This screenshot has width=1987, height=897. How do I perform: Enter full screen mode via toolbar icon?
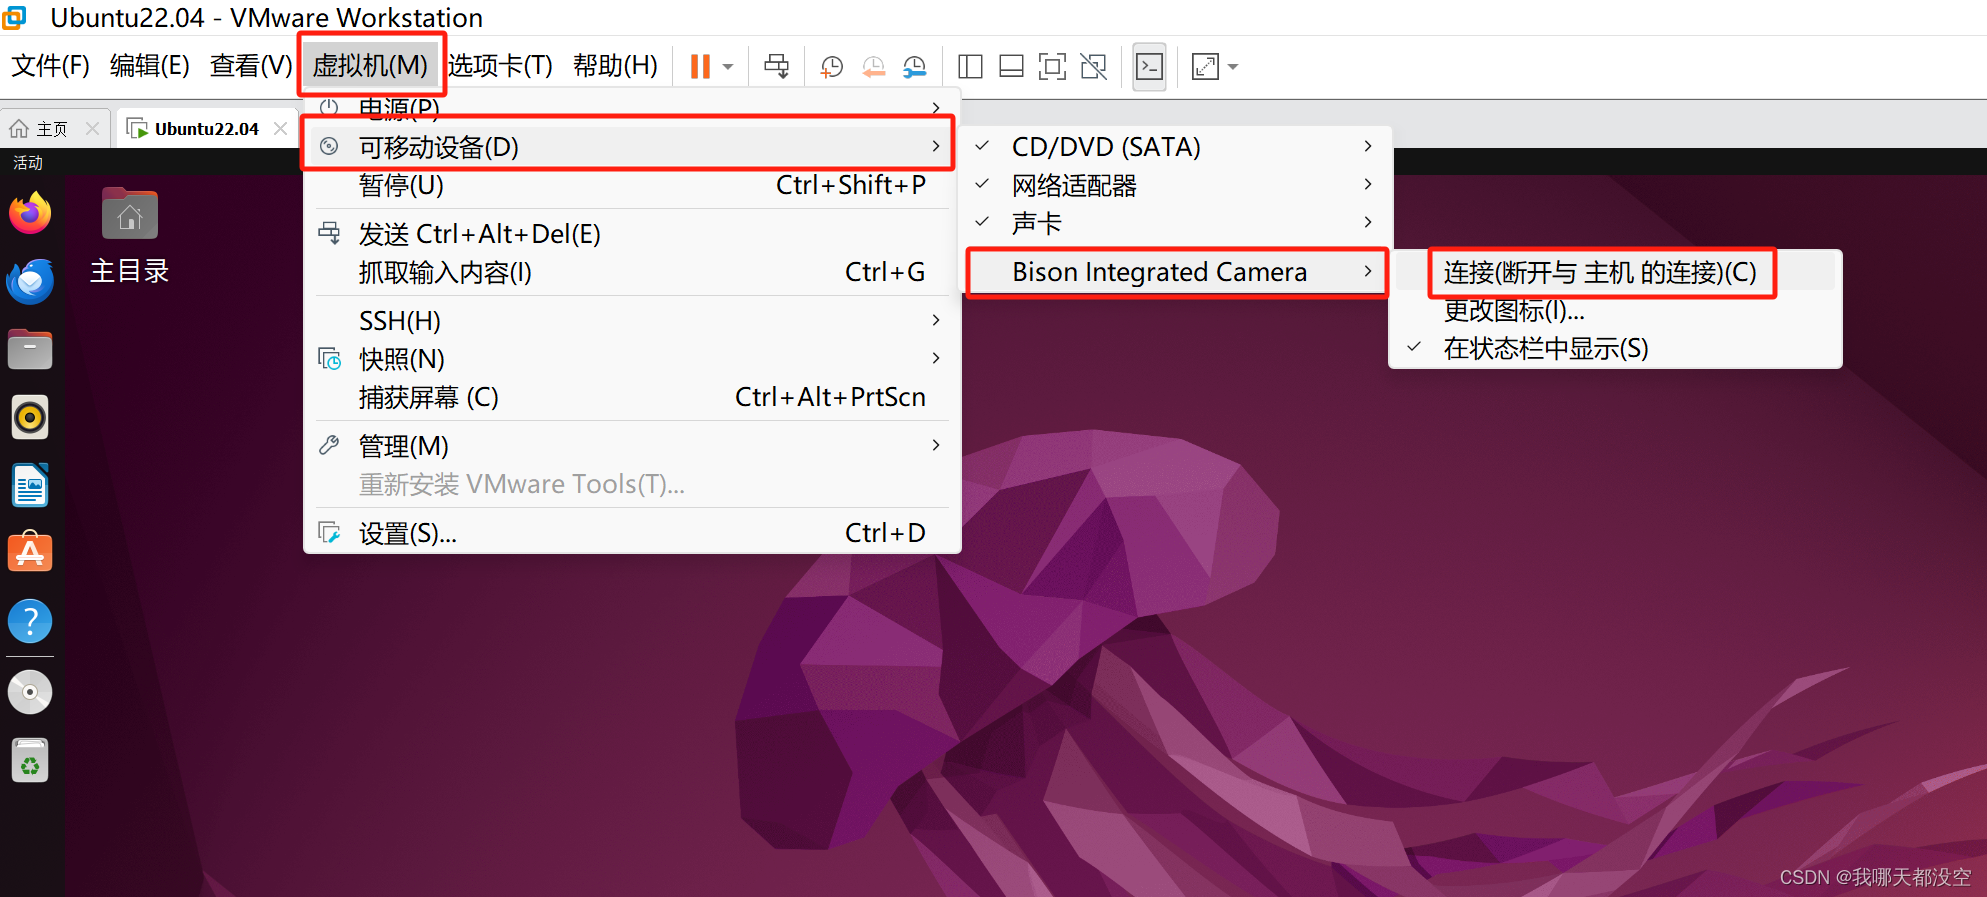pyautogui.click(x=1052, y=67)
